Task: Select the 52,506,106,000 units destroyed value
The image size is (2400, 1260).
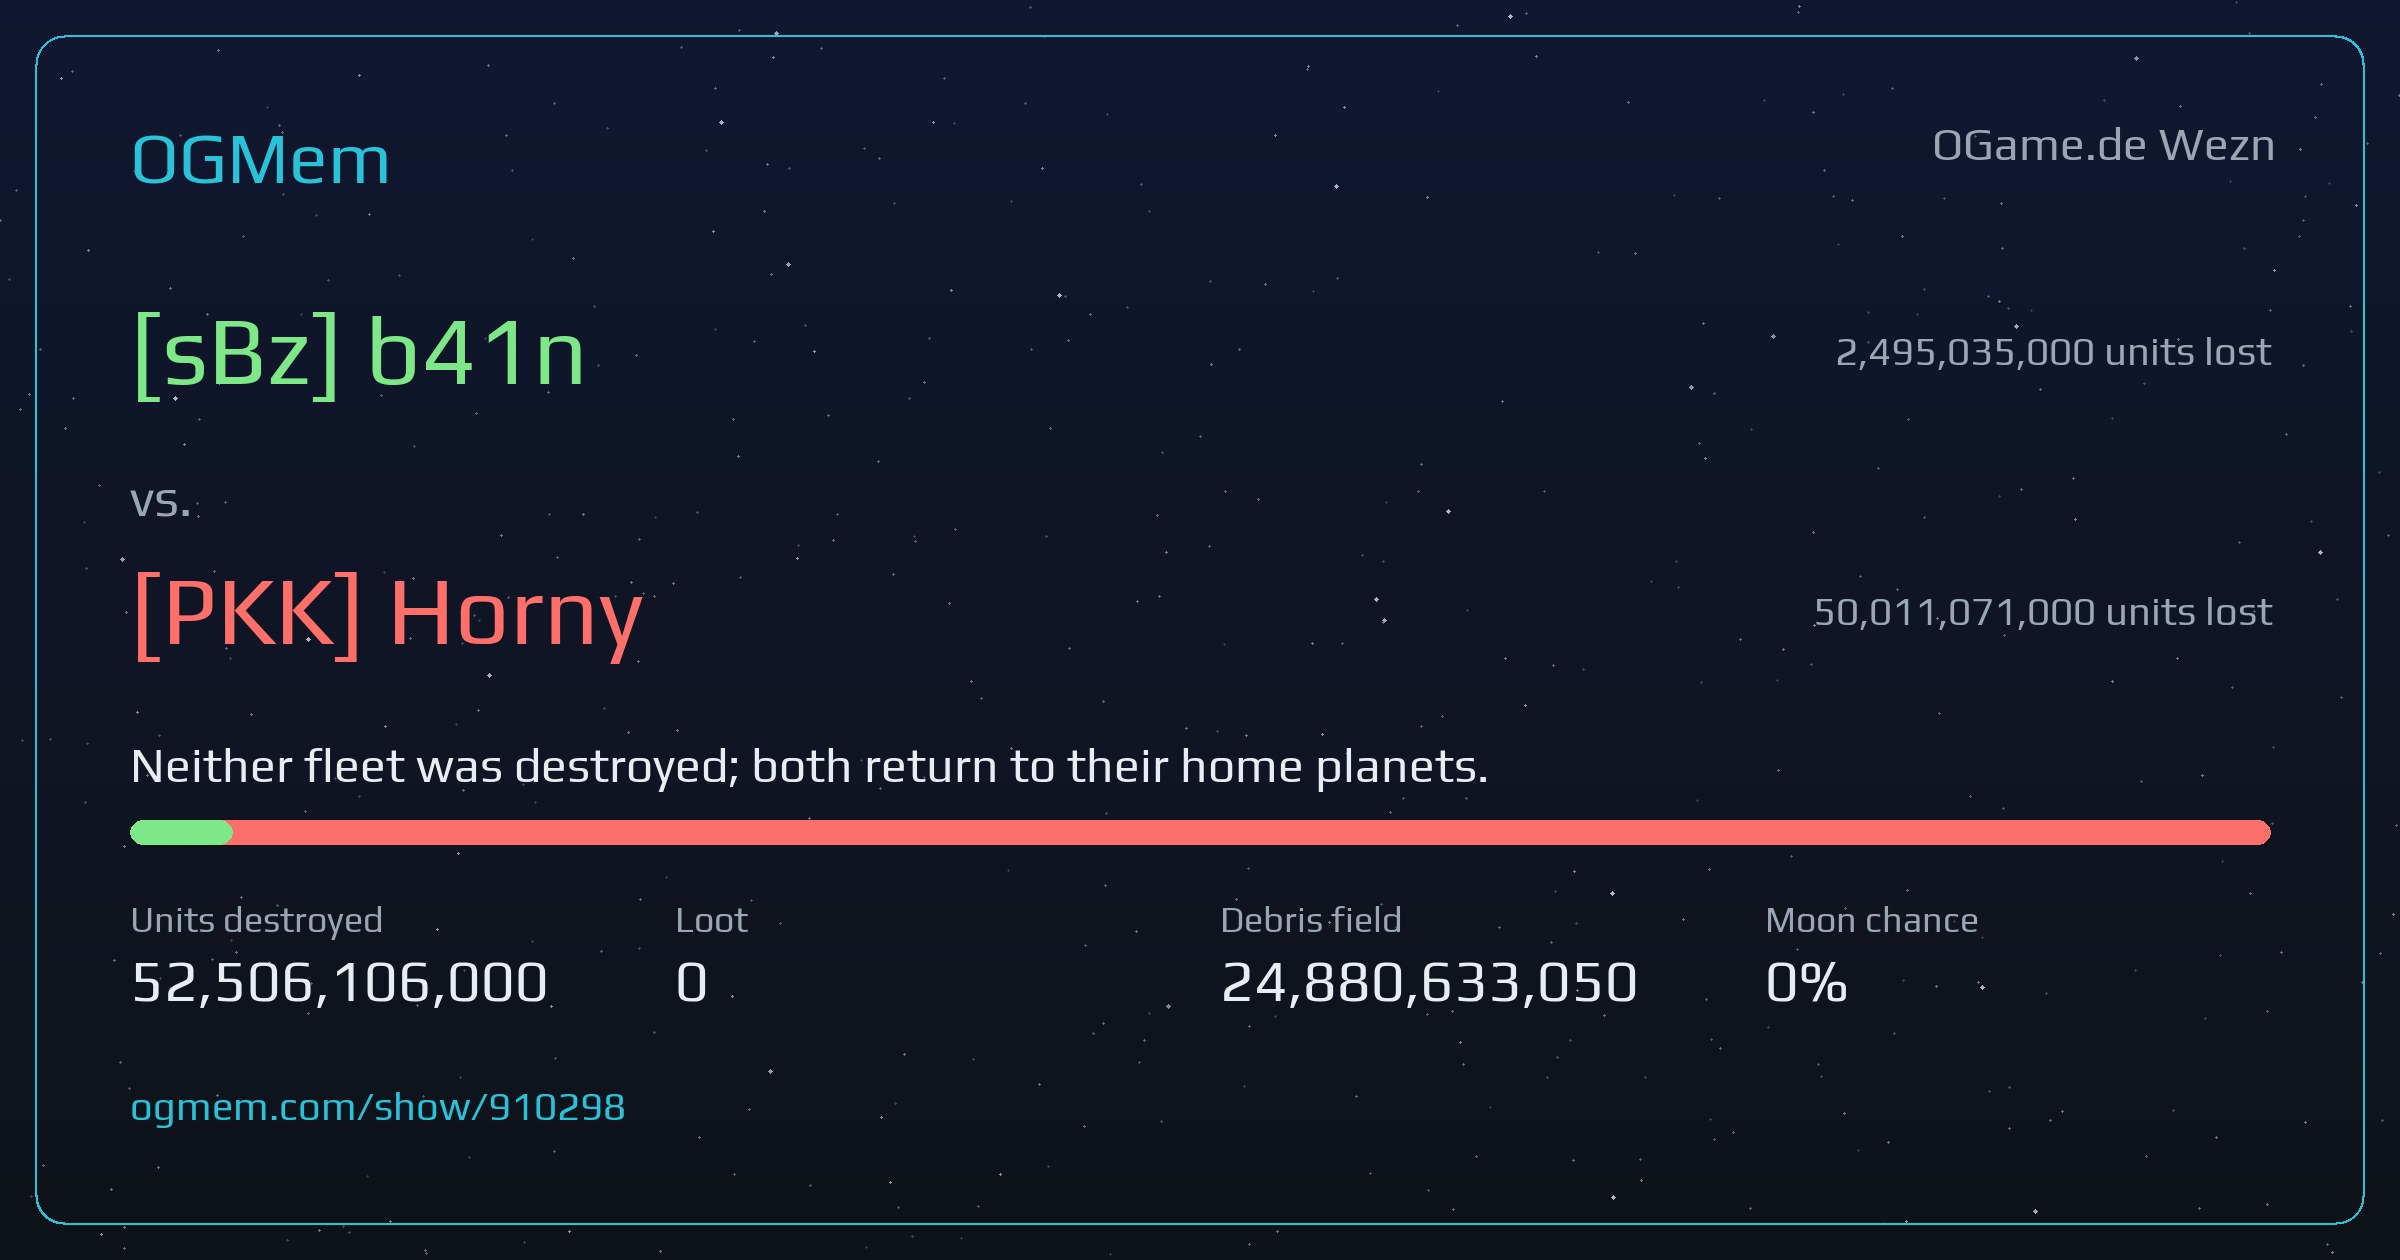Action: point(339,982)
